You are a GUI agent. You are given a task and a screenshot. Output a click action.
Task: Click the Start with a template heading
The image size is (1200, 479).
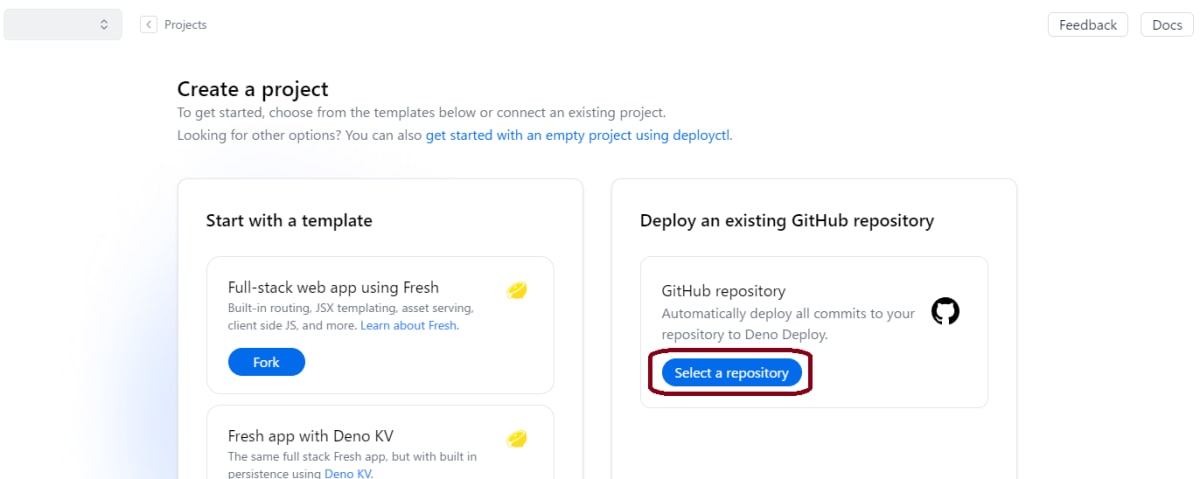[x=289, y=221]
